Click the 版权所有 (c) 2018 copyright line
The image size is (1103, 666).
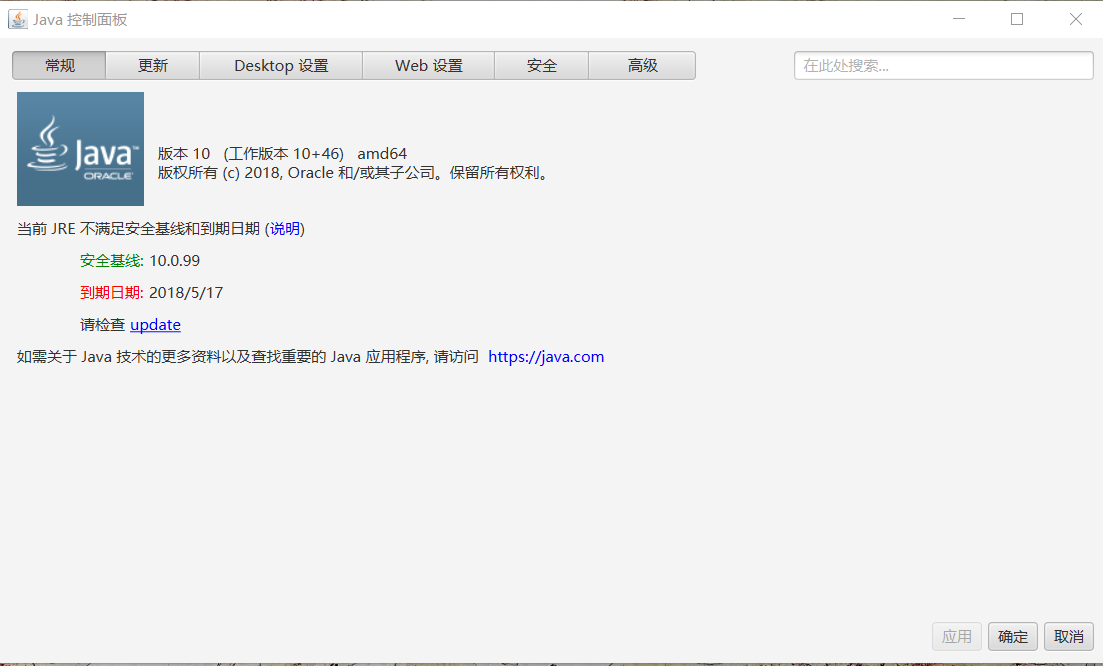coord(355,173)
